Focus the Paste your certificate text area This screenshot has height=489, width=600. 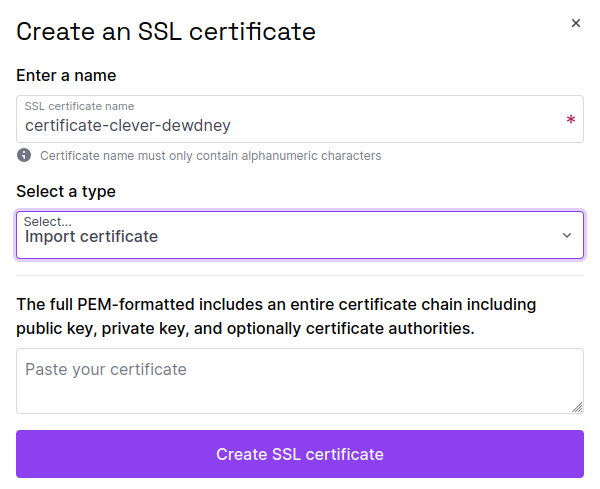[x=300, y=380]
